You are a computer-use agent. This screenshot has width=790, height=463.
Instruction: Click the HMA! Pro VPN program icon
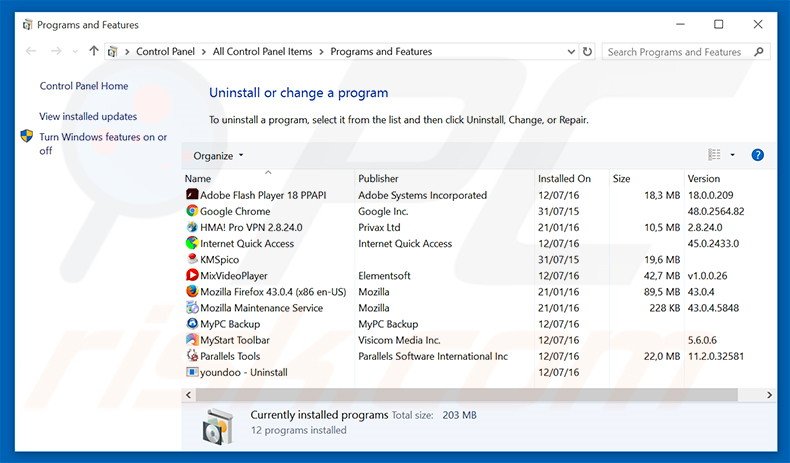coord(192,227)
